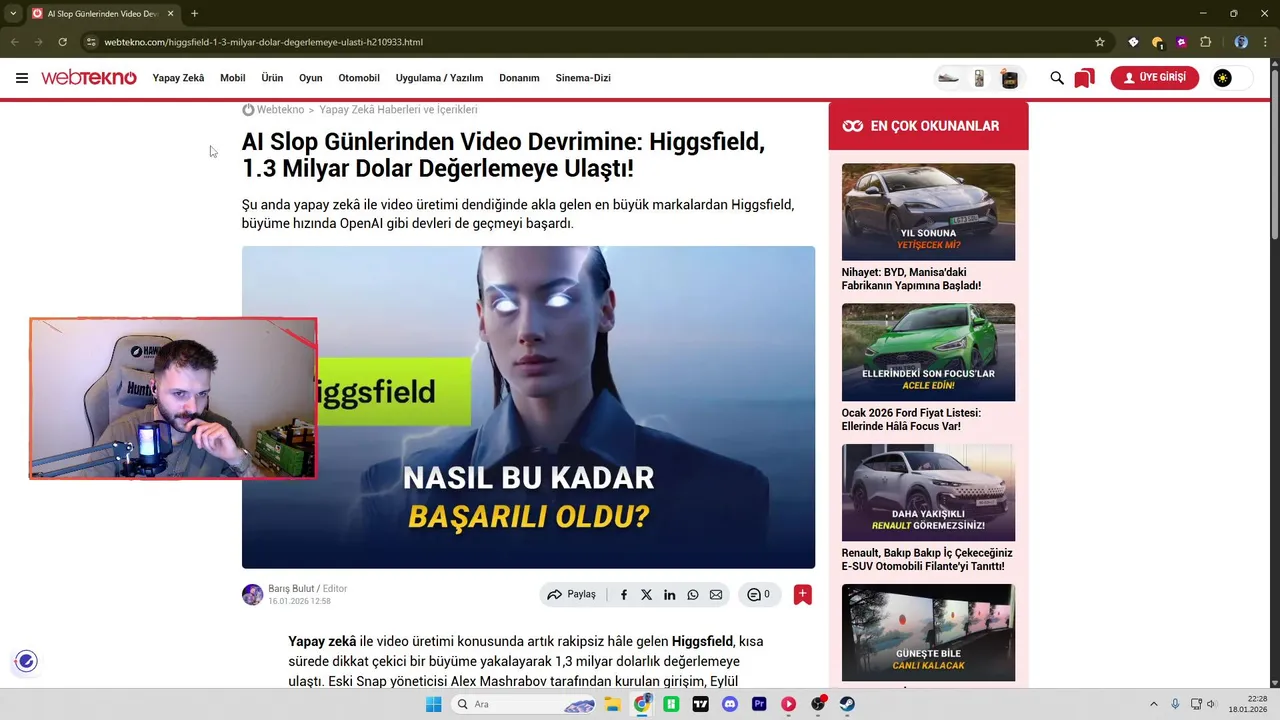The height and width of the screenshot is (720, 1280).
Task: Open the Renault Filante story thumbnail
Action: [928, 493]
